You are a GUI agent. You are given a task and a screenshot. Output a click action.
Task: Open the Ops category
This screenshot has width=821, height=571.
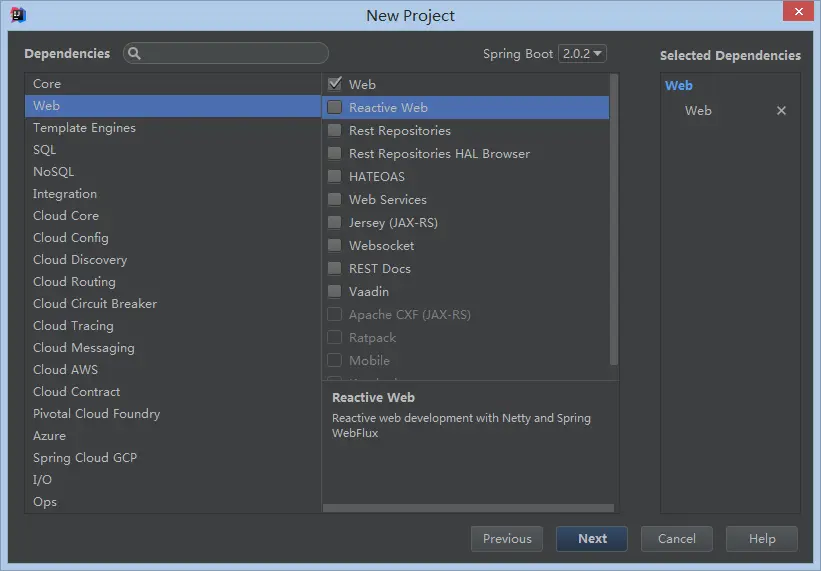coord(173,501)
